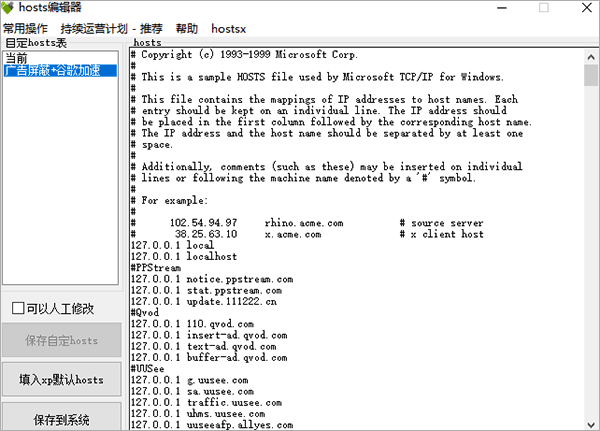Click the 'For example:' comment line
The image size is (600, 431).
point(170,201)
